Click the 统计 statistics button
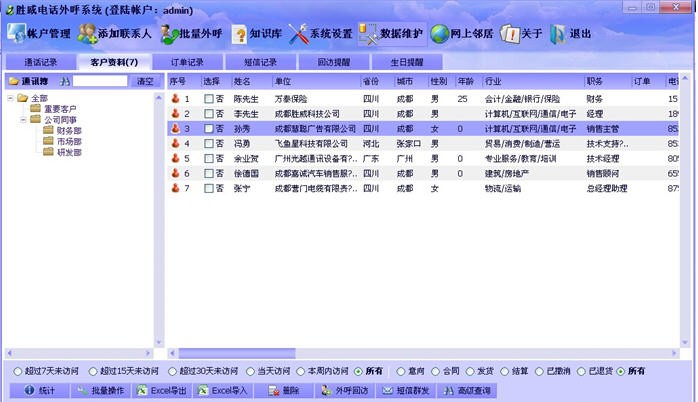 pos(40,390)
